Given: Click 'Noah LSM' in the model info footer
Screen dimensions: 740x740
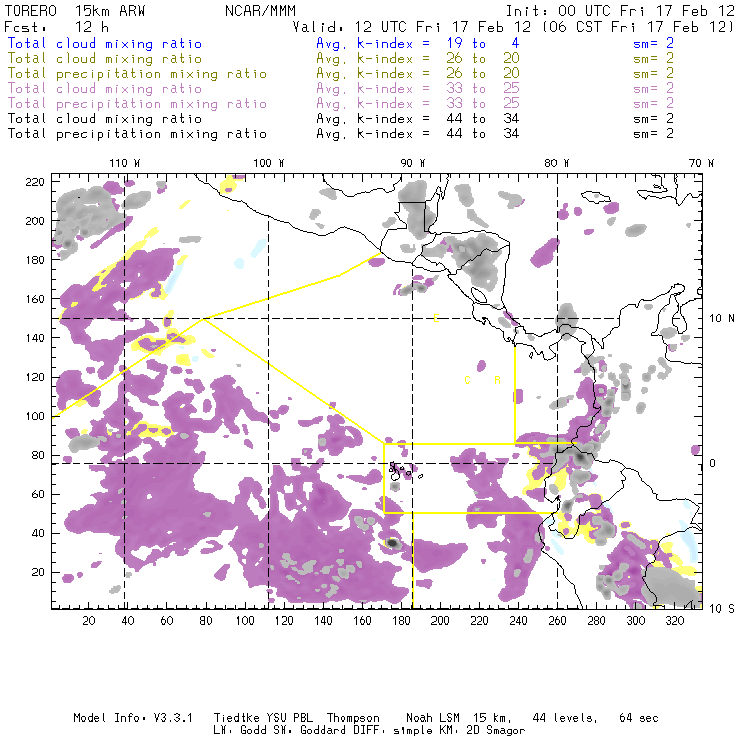Looking at the screenshot, I should (x=433, y=718).
